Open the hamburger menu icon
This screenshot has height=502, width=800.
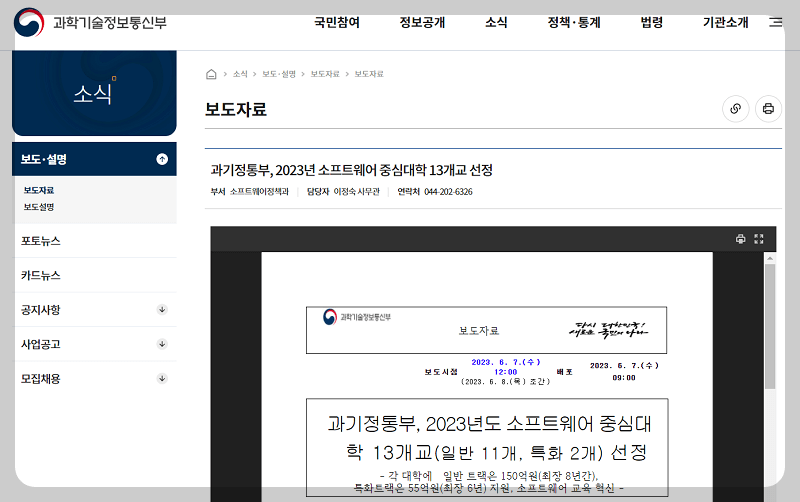(x=776, y=22)
